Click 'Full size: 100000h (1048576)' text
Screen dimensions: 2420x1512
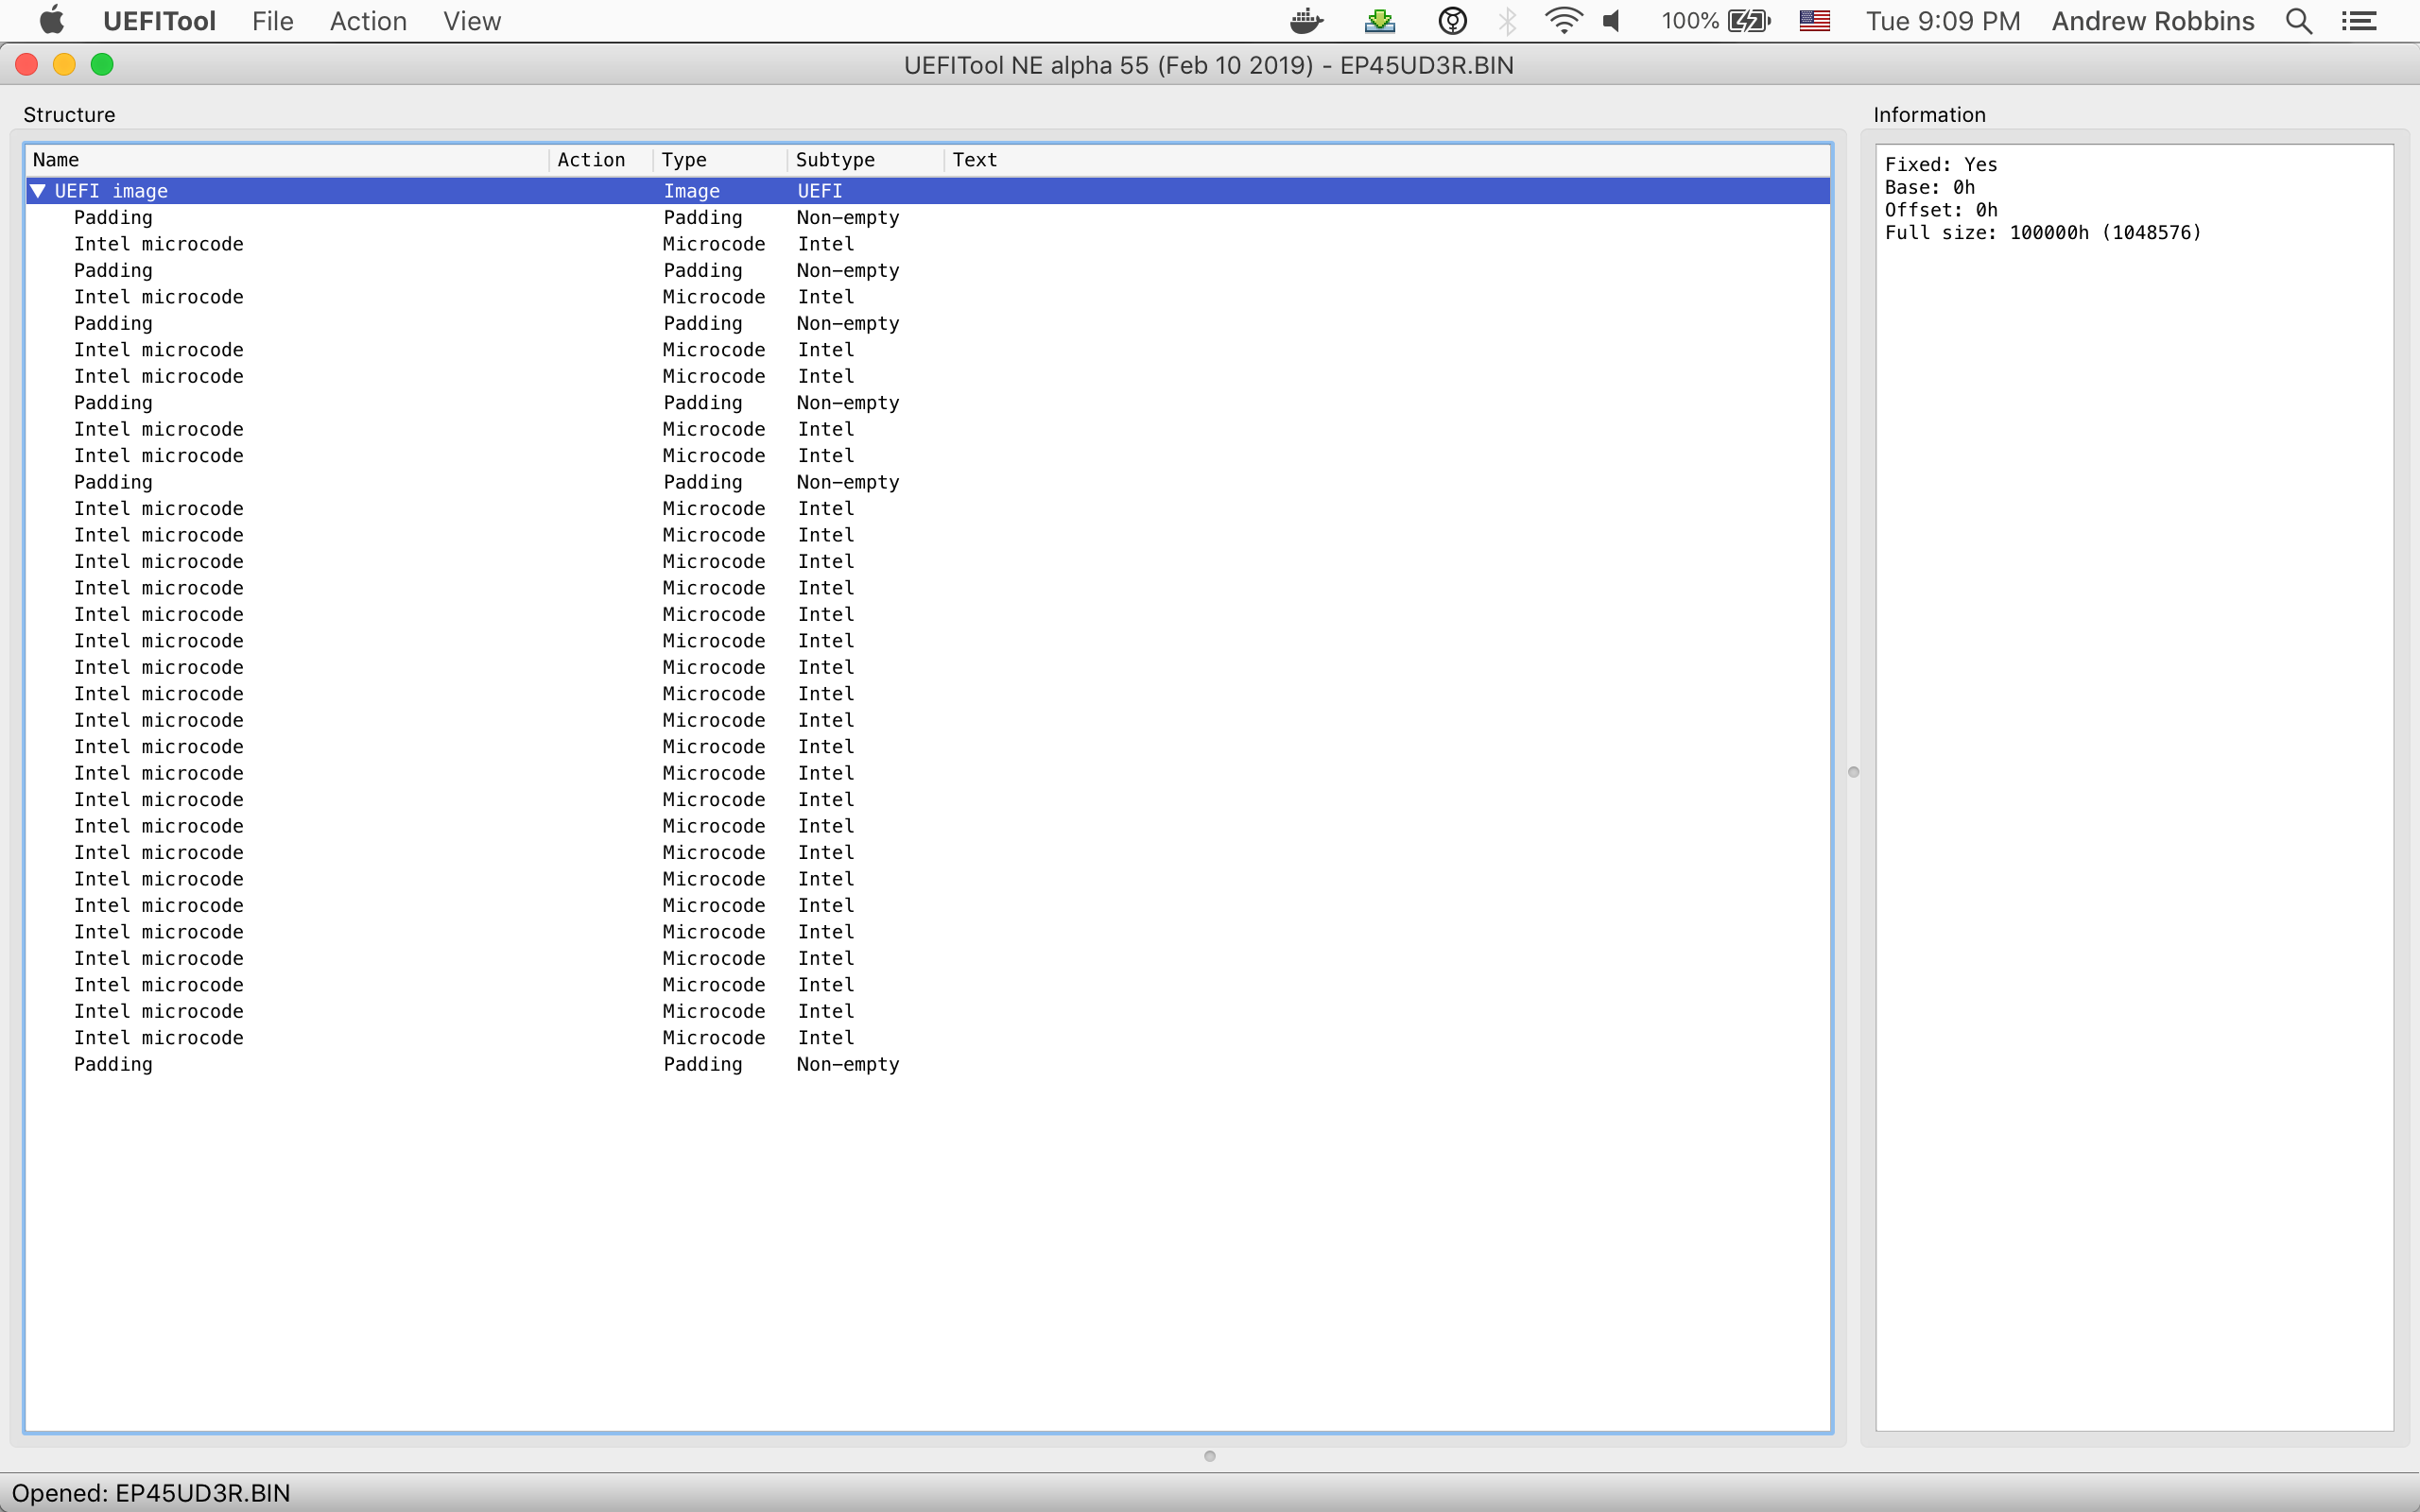click(x=2043, y=233)
